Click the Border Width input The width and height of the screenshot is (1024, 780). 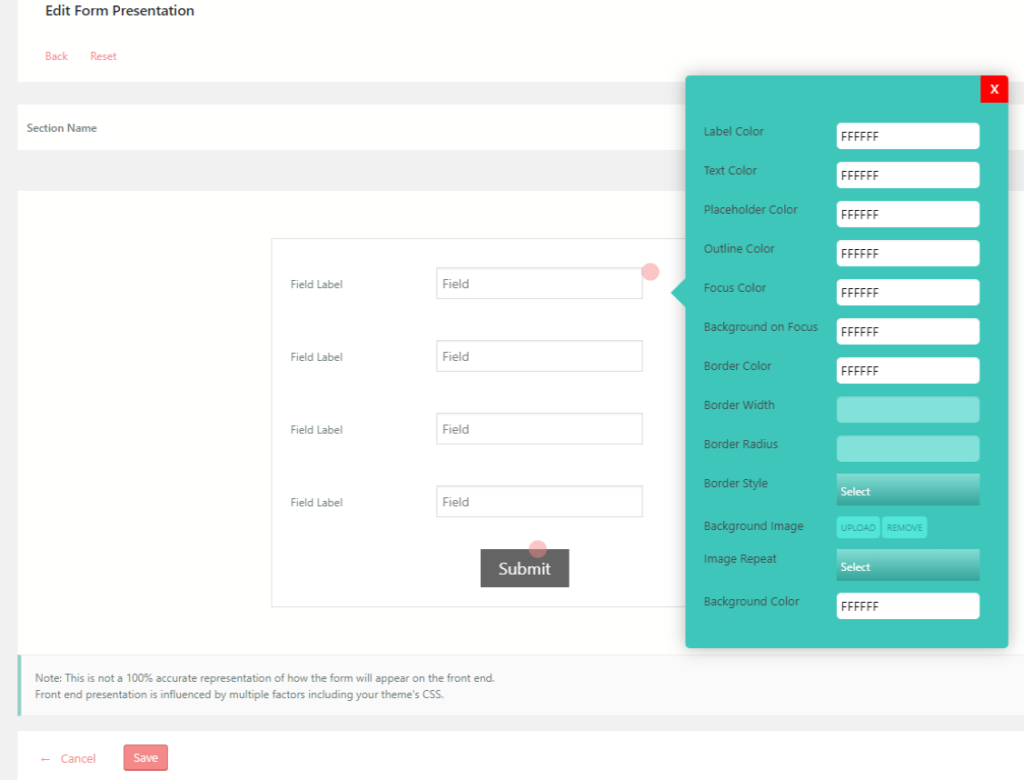[907, 409]
